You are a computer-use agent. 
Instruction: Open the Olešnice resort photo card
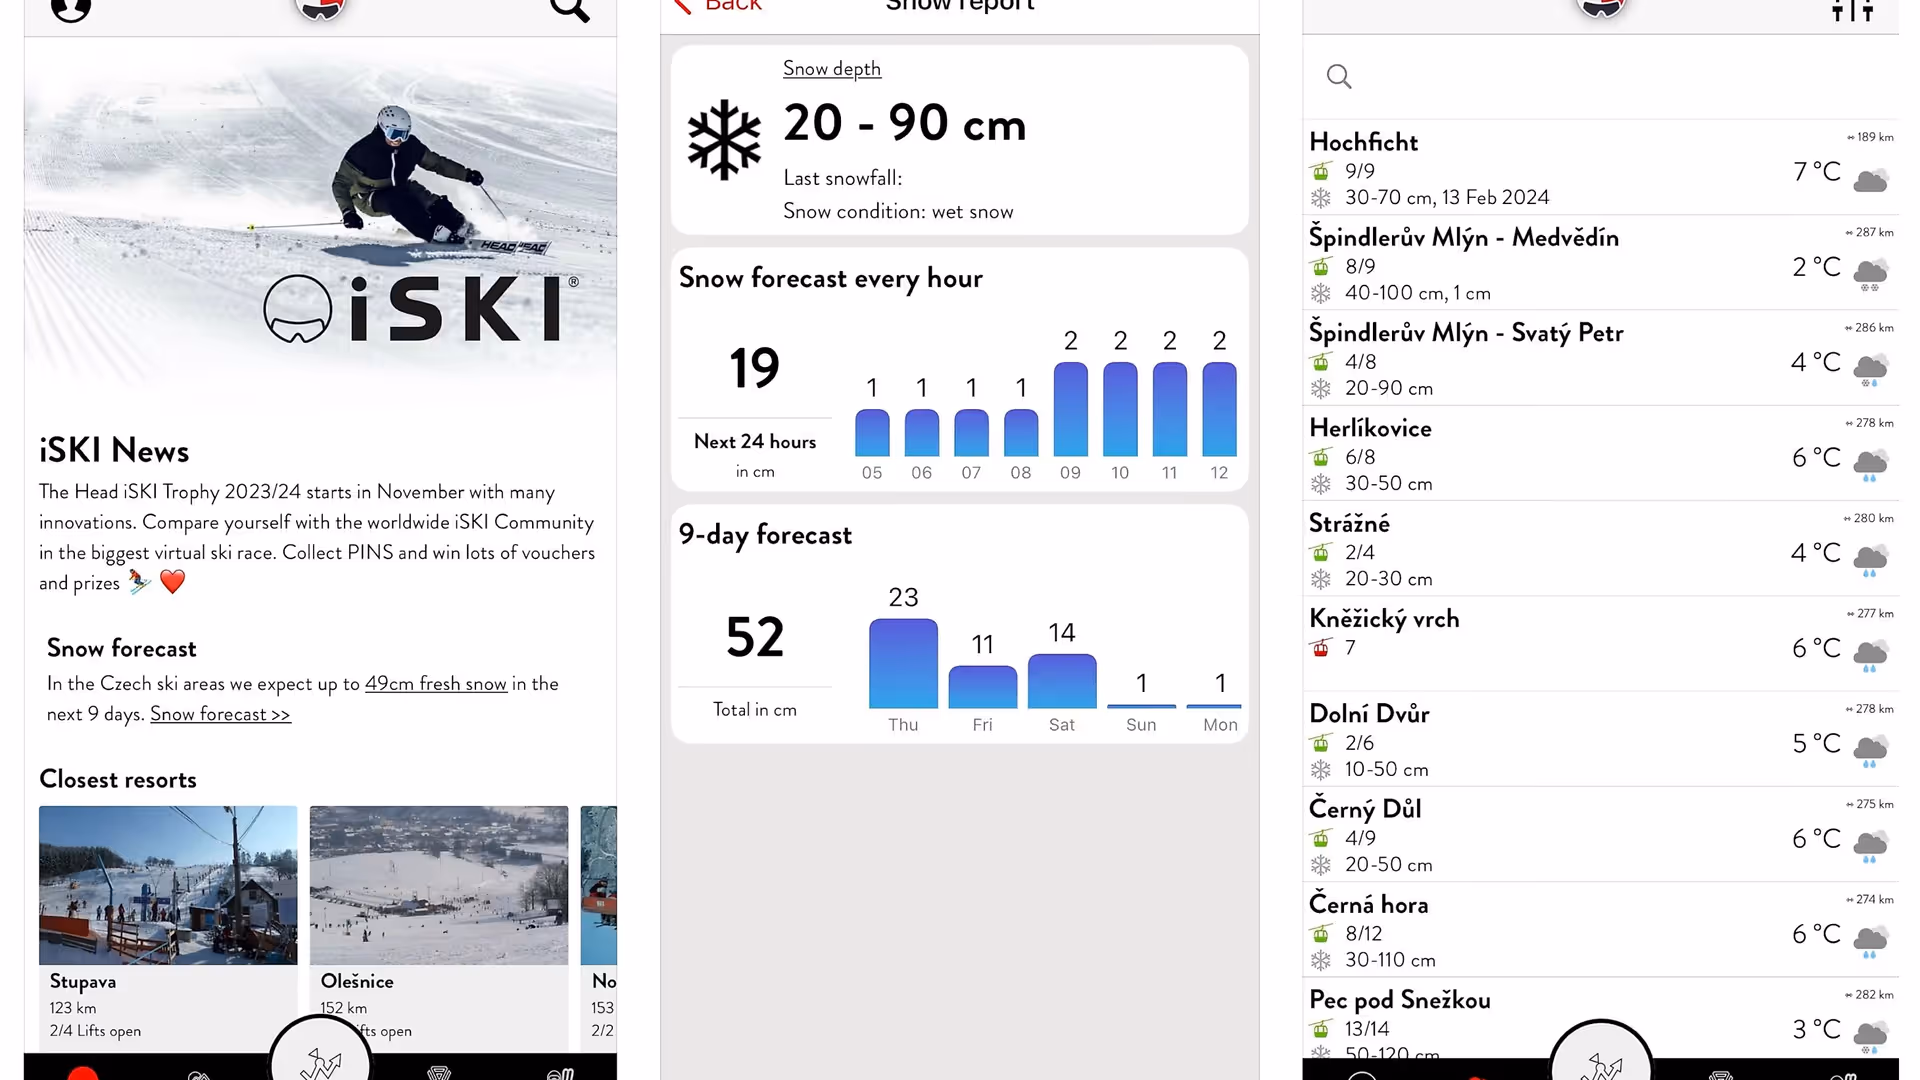(439, 885)
